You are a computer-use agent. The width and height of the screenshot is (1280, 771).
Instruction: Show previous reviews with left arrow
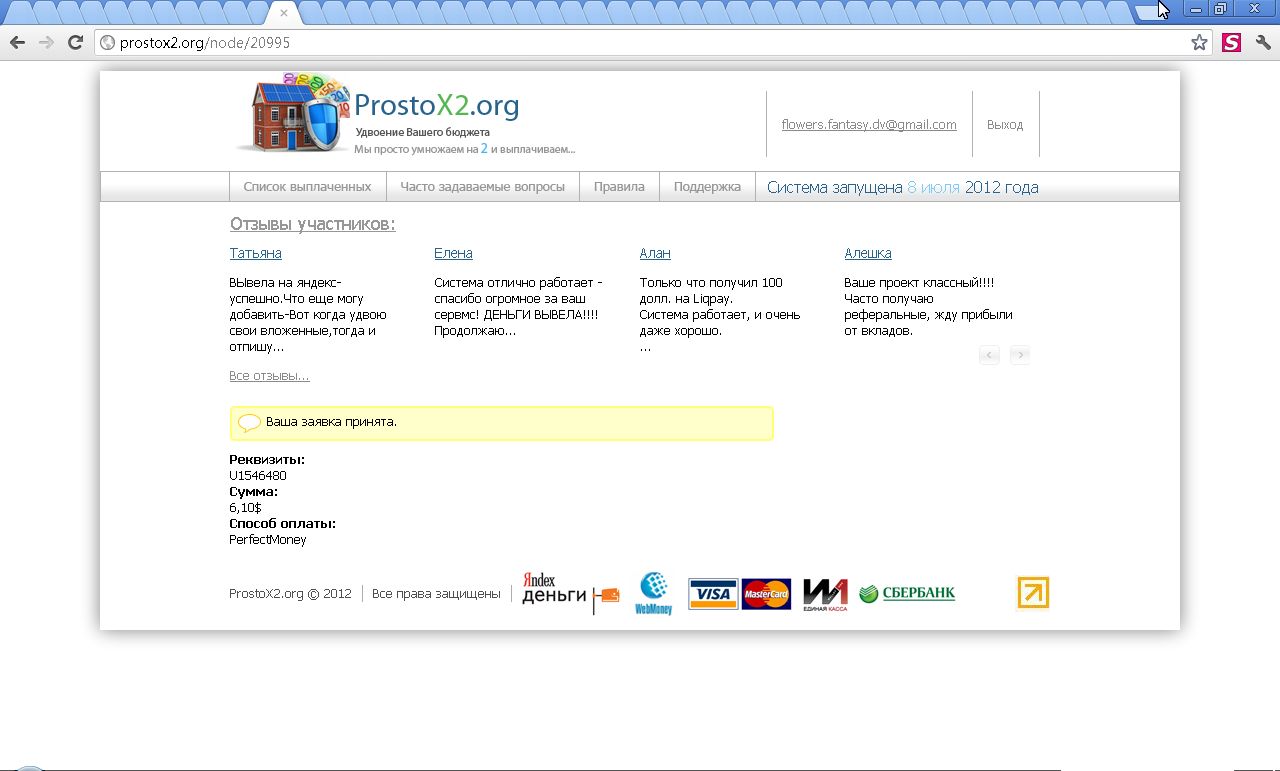click(x=989, y=355)
